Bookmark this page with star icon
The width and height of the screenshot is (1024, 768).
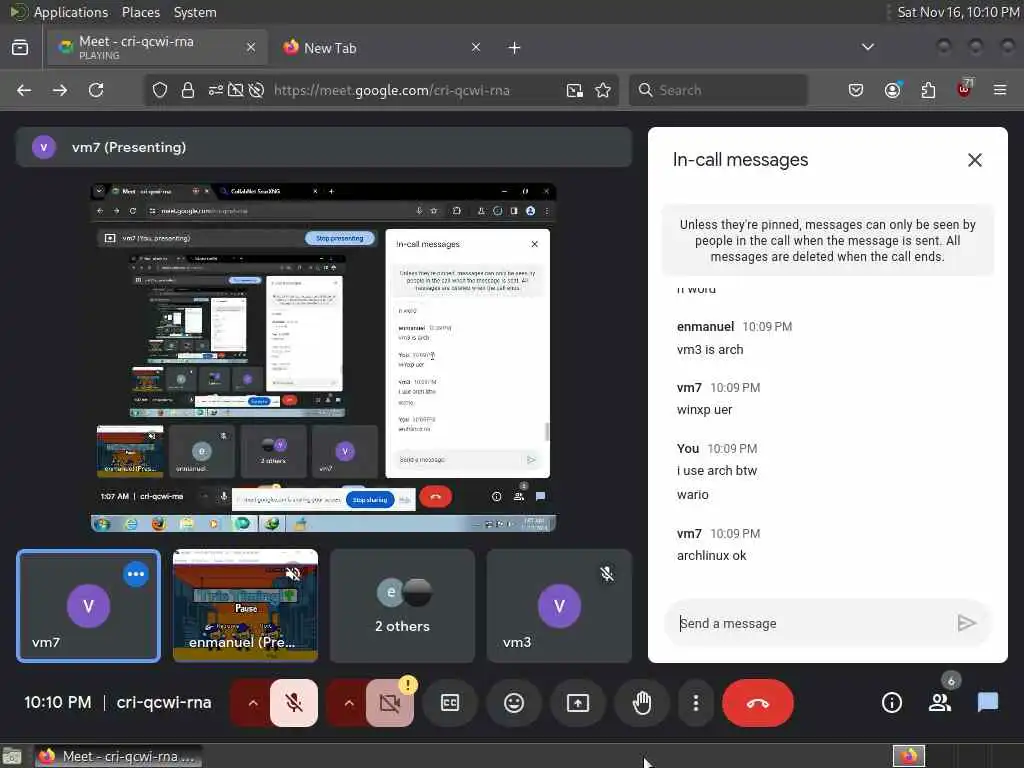click(603, 90)
